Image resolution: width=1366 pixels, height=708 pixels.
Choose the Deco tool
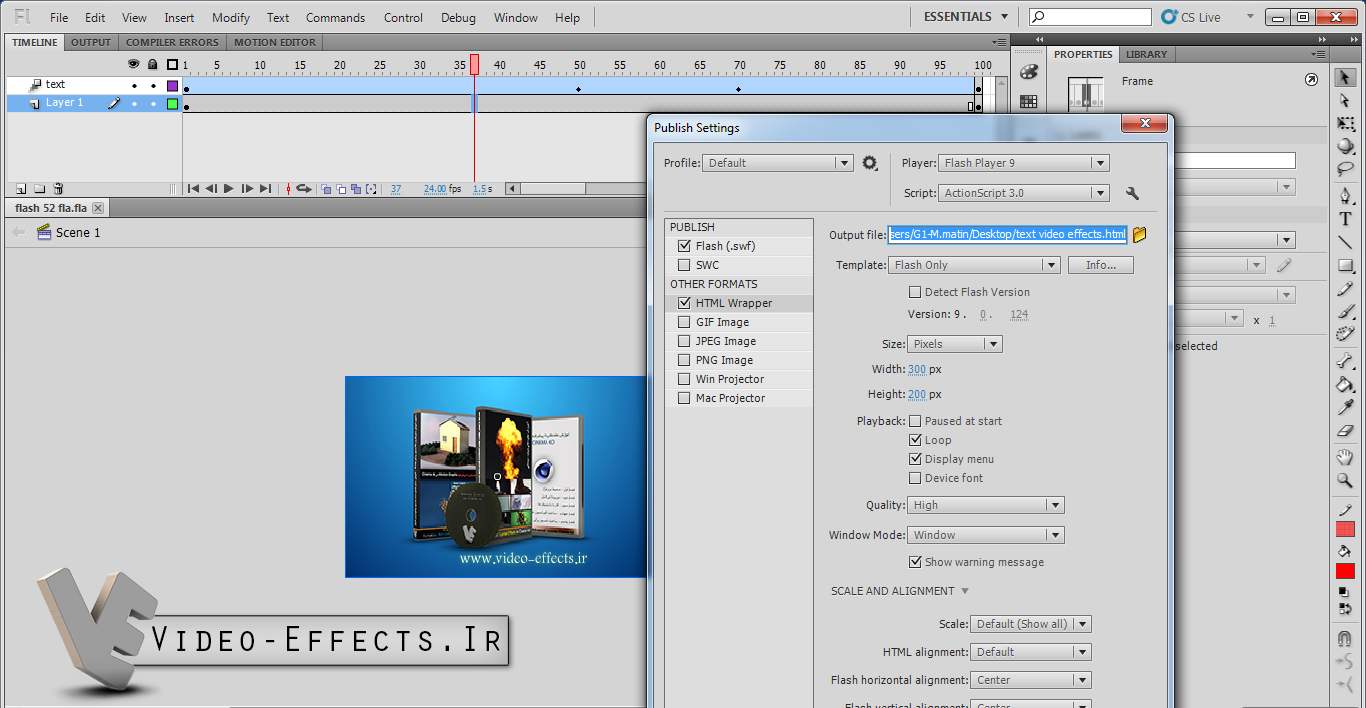coord(1345,334)
